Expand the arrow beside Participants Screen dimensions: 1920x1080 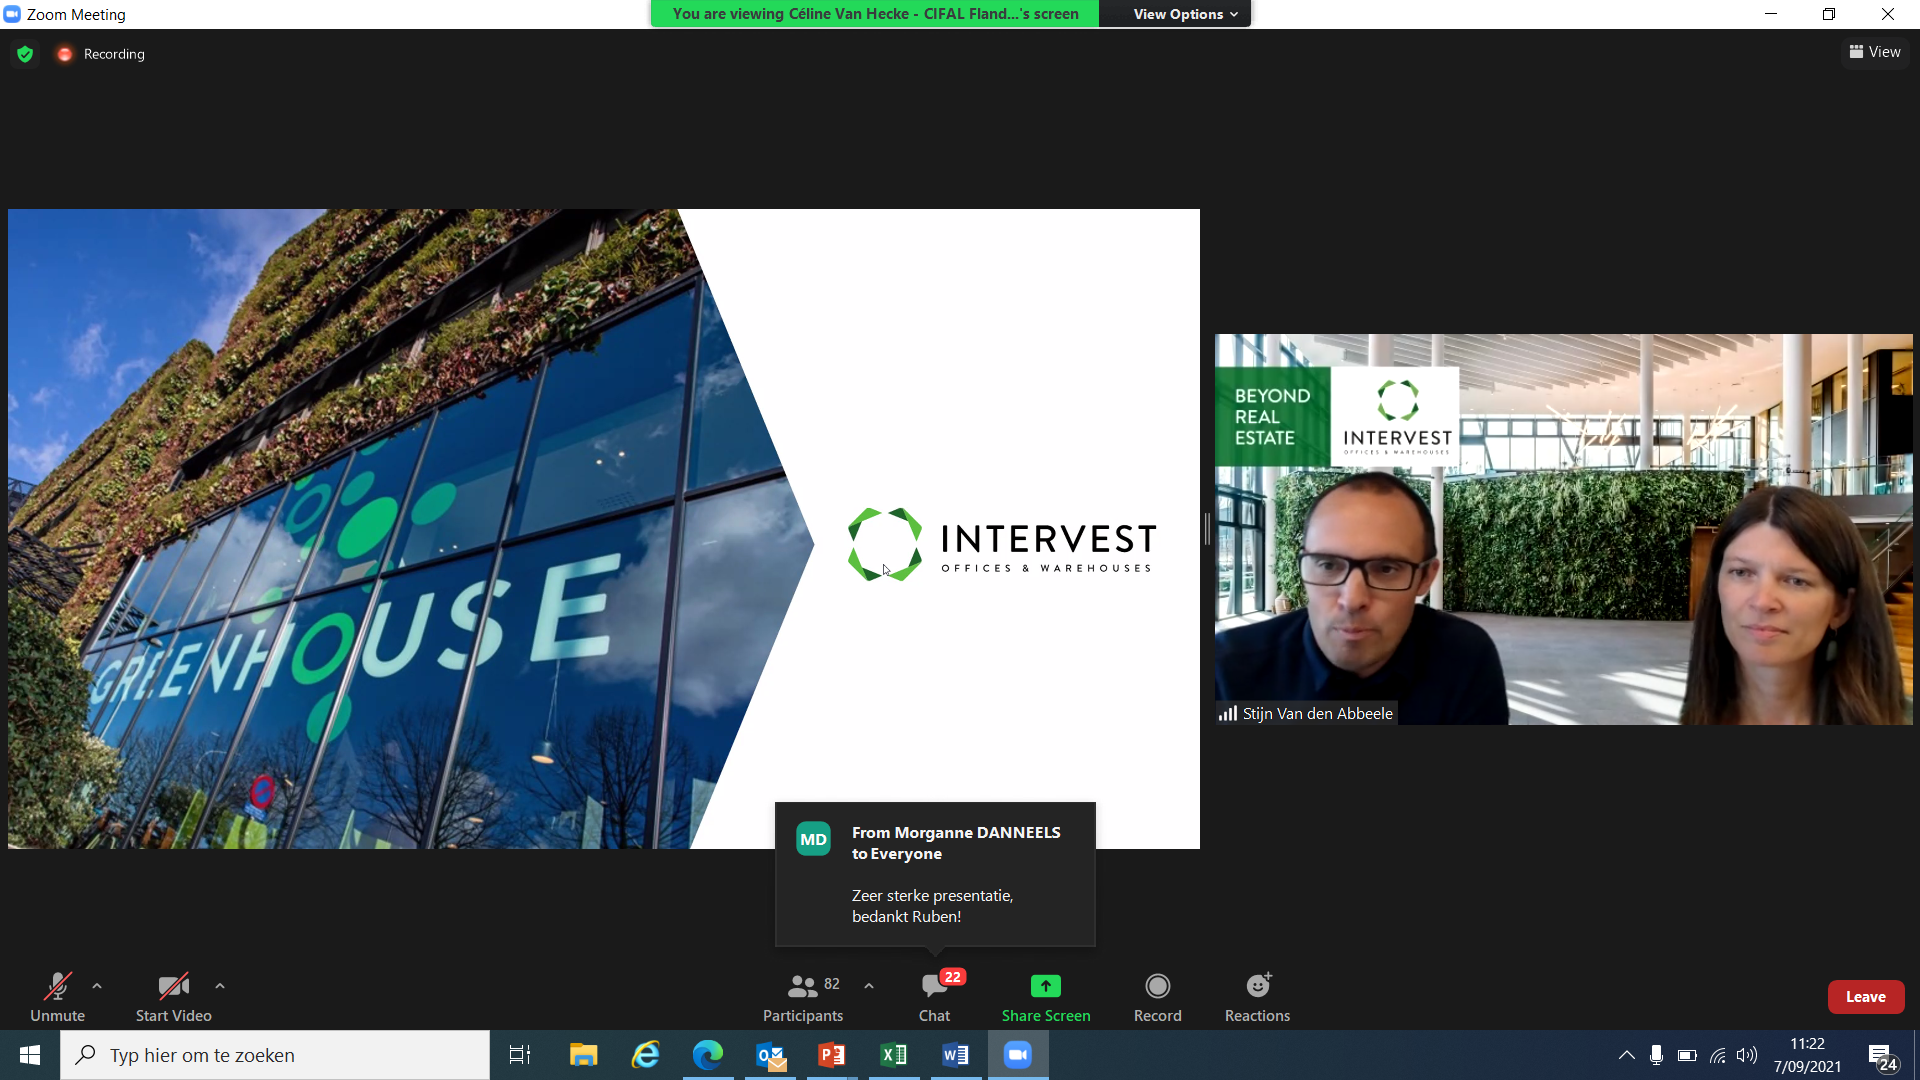[869, 986]
